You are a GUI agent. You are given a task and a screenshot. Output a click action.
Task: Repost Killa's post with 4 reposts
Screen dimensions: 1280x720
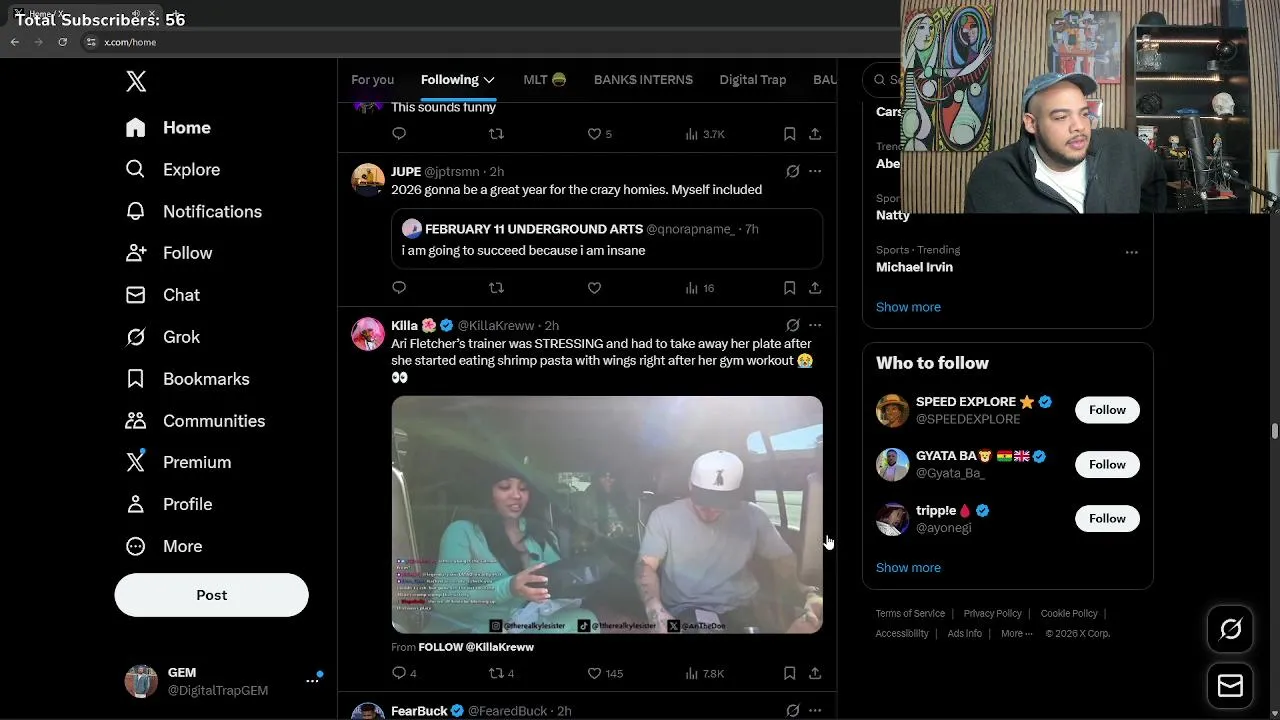click(501, 674)
